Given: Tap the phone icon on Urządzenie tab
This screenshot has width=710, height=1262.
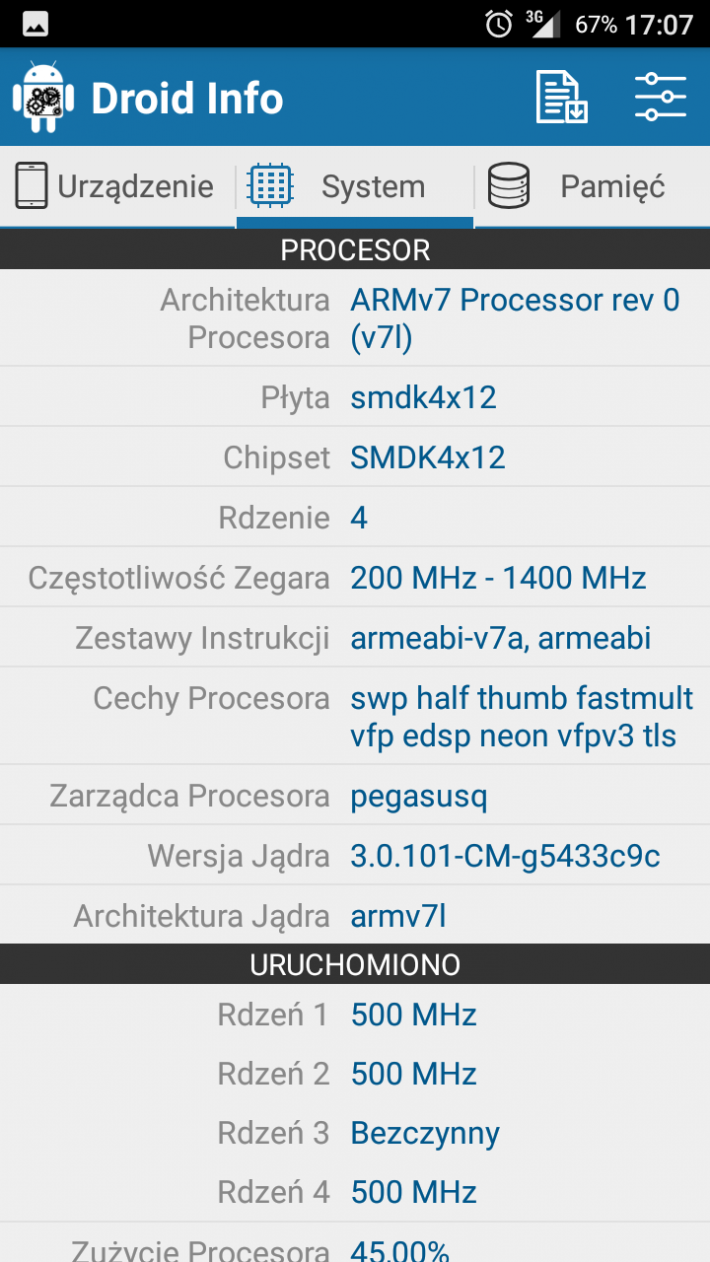Looking at the screenshot, I should pyautogui.click(x=31, y=186).
